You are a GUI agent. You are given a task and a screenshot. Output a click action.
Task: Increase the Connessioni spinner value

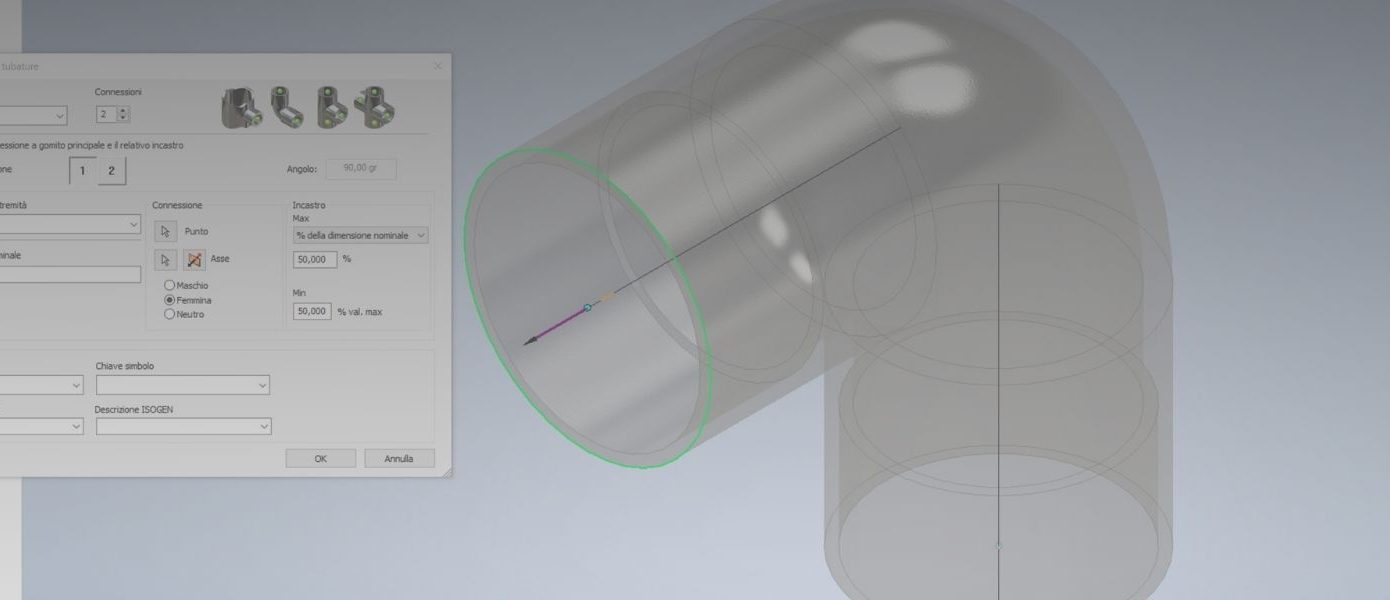124,111
